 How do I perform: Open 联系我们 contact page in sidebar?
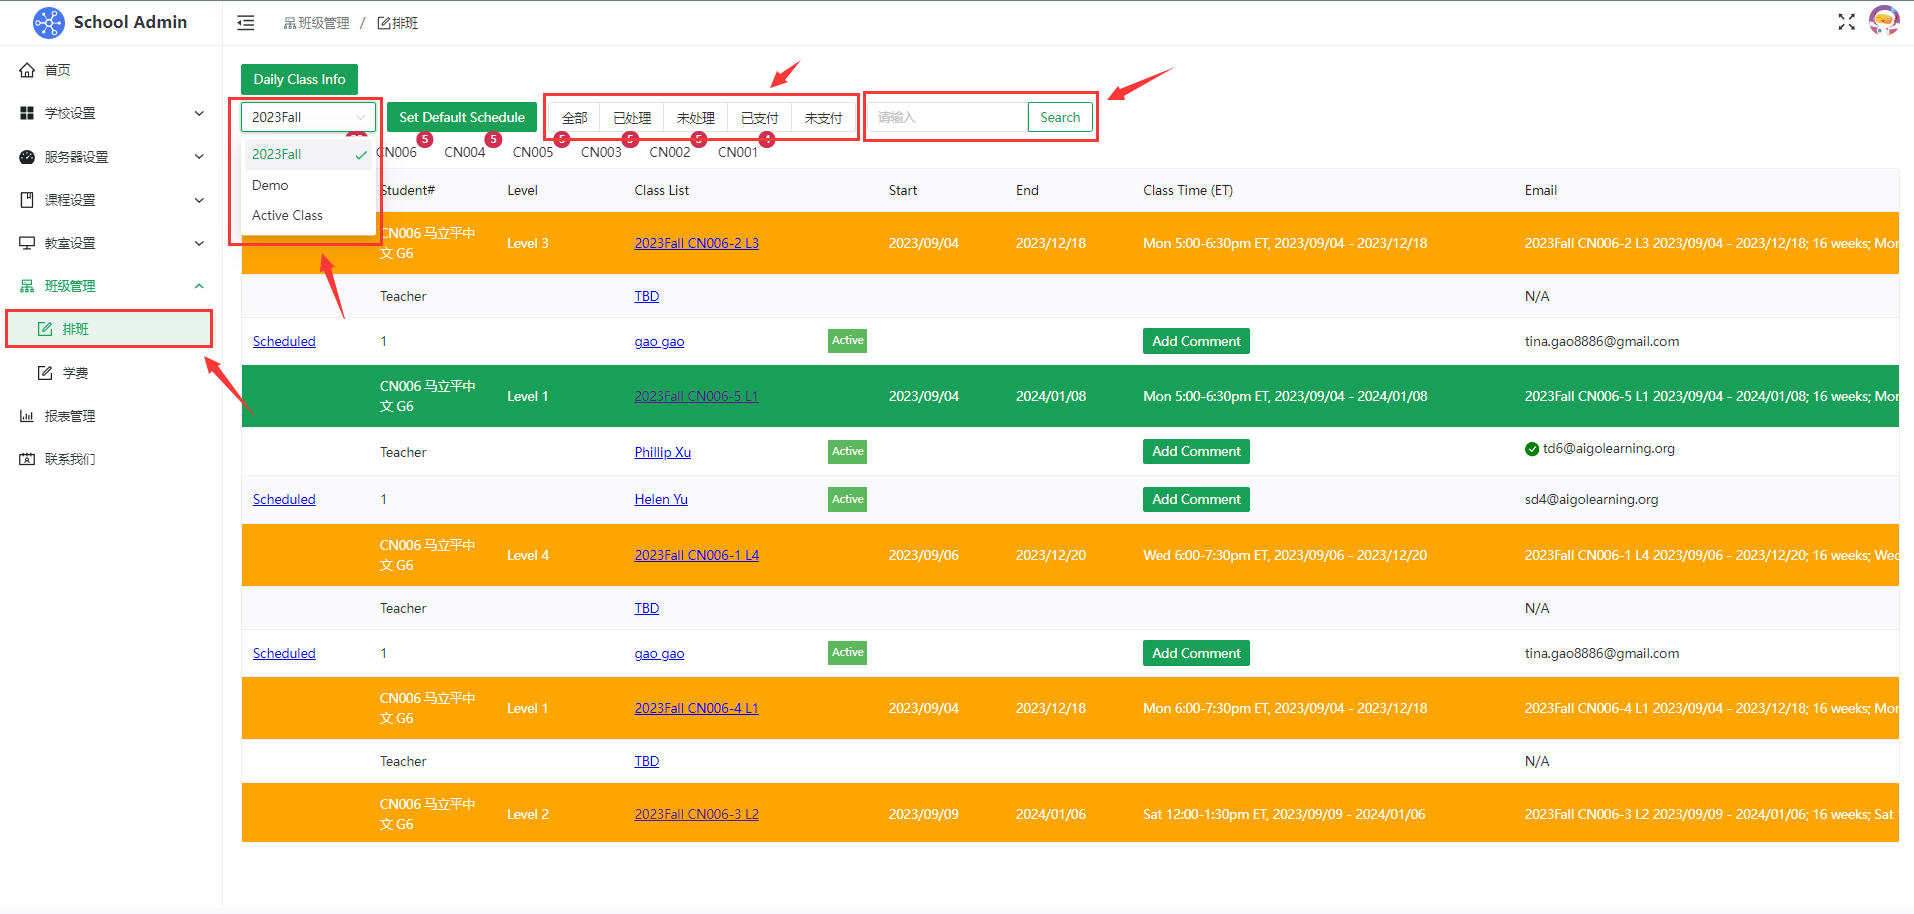coord(70,459)
